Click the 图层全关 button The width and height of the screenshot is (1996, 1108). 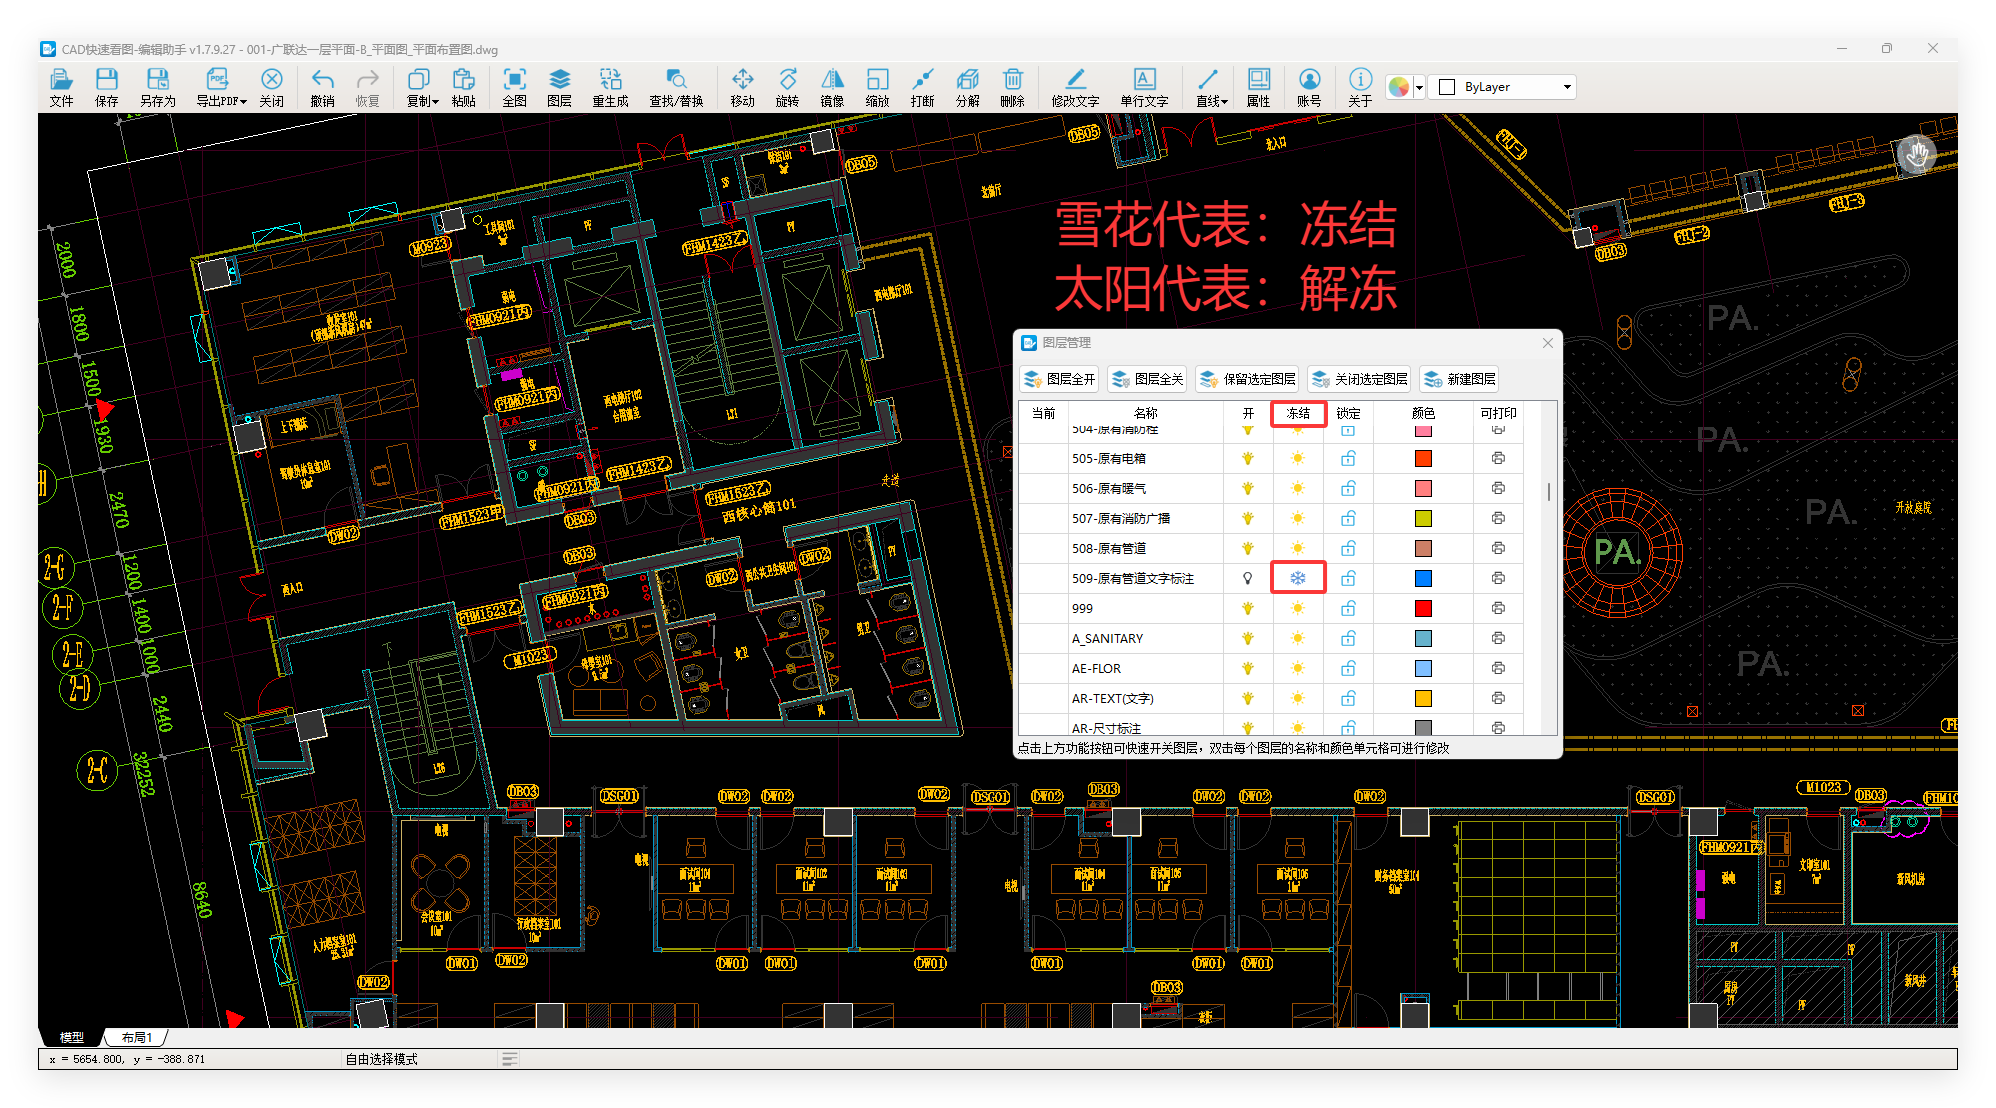(x=1147, y=379)
